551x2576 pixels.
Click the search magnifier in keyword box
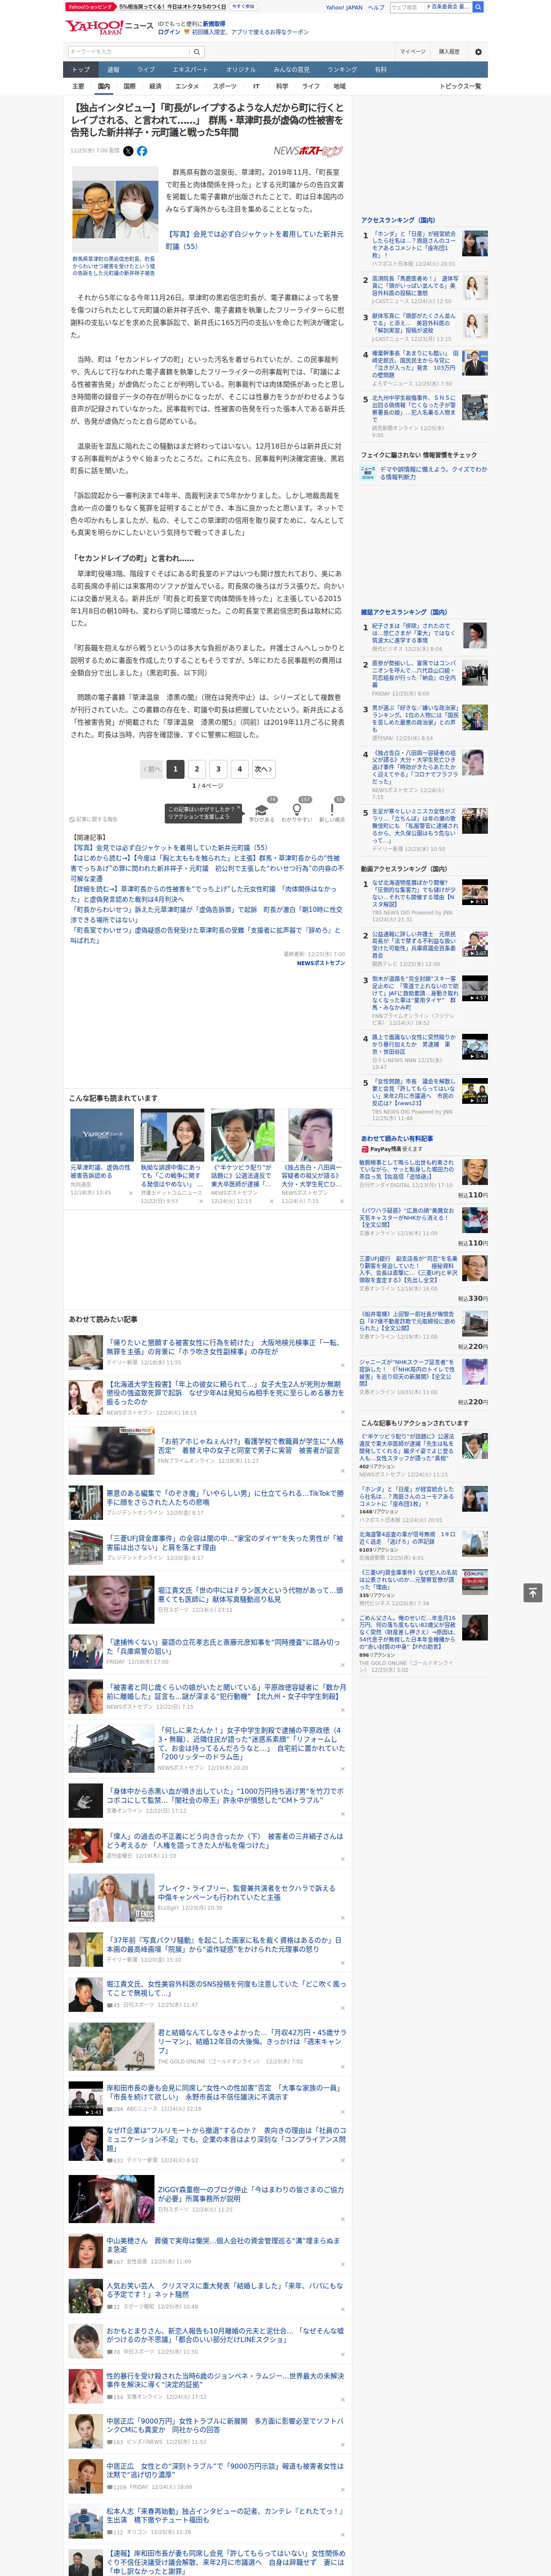pos(197,51)
